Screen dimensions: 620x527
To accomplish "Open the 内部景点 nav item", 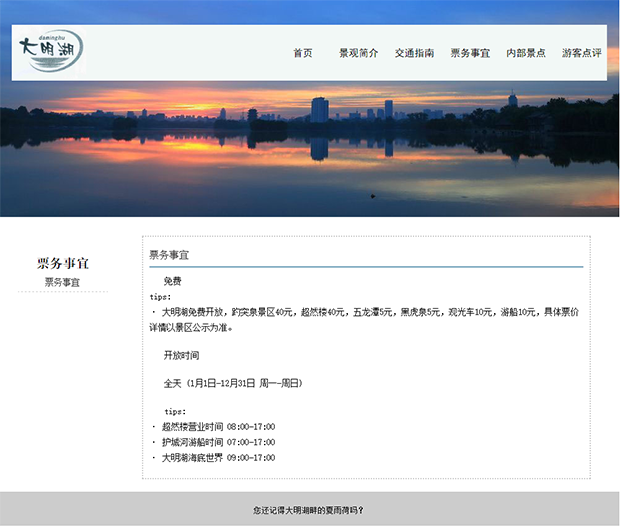I will coord(525,53).
